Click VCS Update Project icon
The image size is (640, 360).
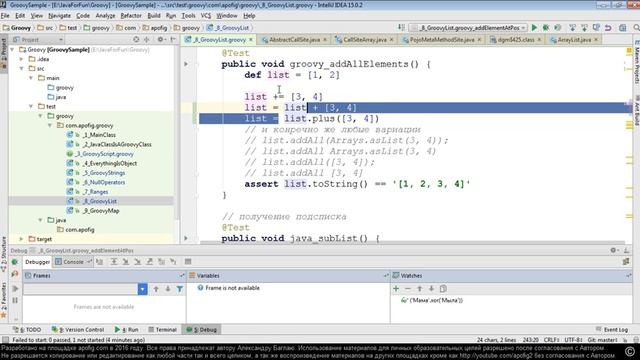click(573, 28)
